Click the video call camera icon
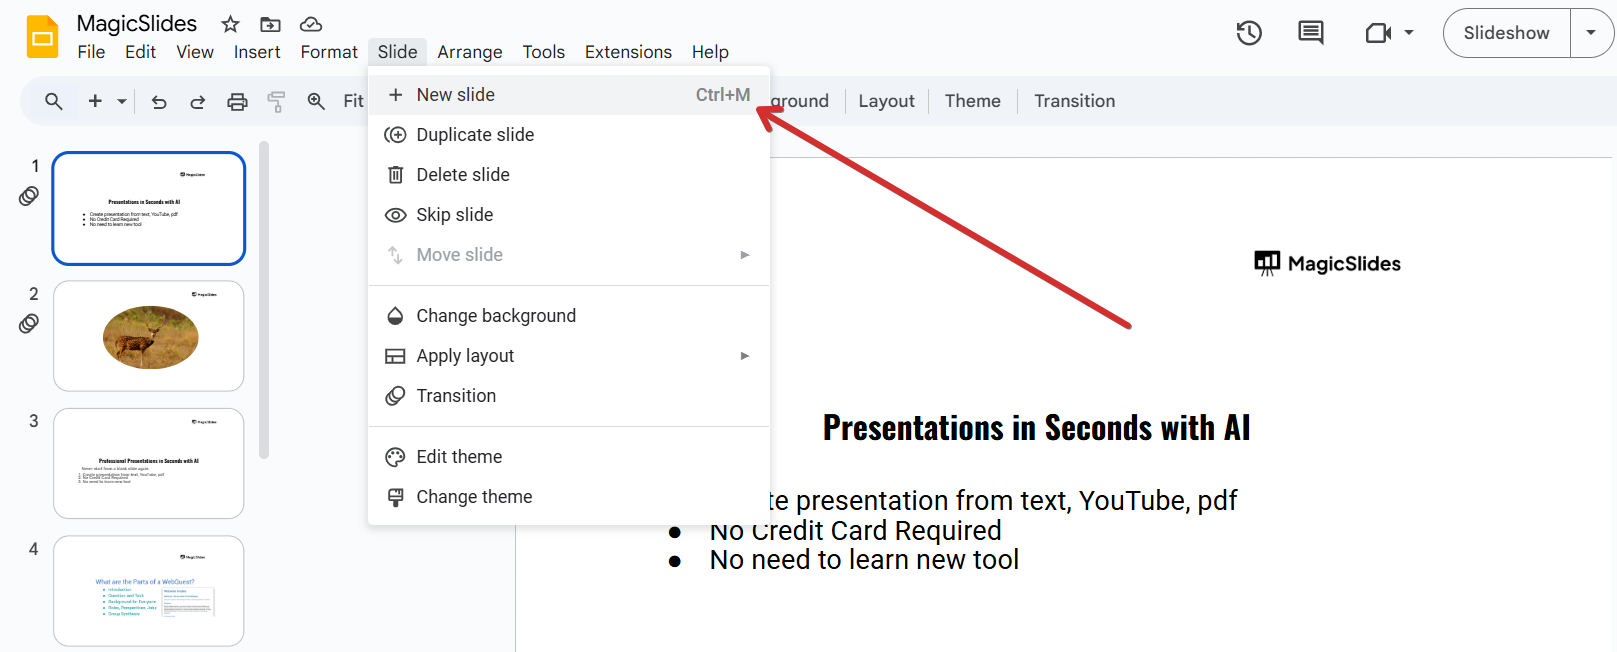Viewport: 1617px width, 652px height. [x=1378, y=33]
